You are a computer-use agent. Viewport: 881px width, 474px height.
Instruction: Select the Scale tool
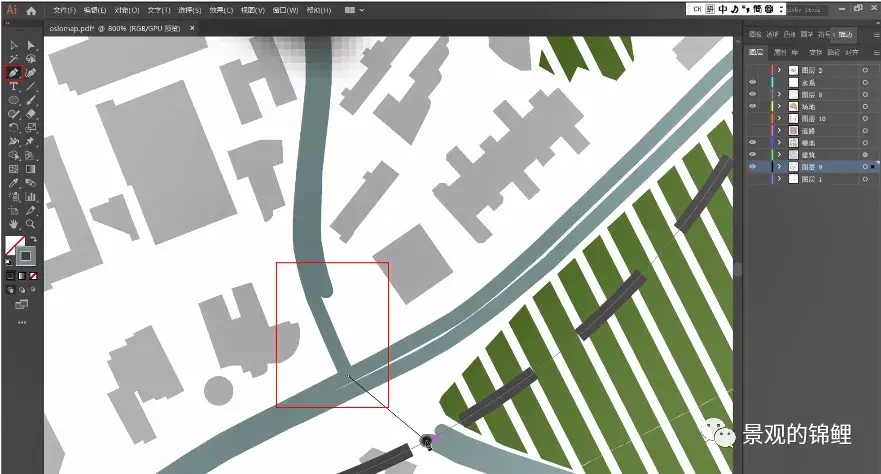(x=31, y=127)
